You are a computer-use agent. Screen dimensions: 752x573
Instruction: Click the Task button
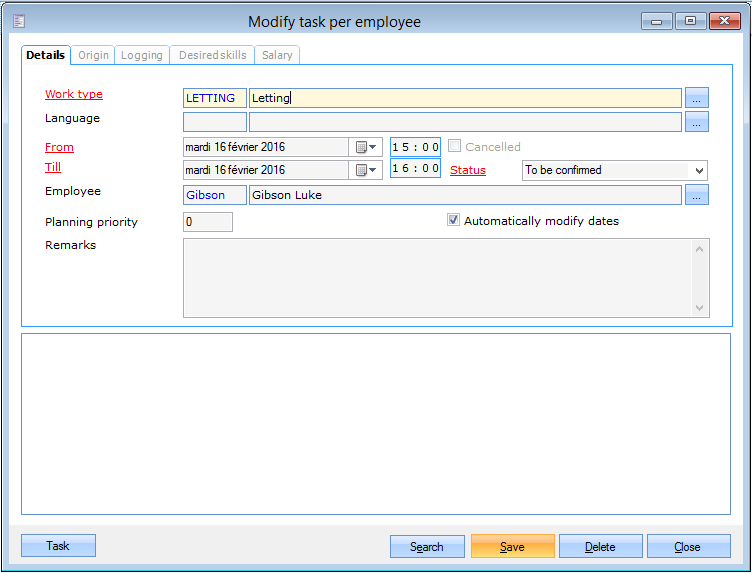coord(58,546)
